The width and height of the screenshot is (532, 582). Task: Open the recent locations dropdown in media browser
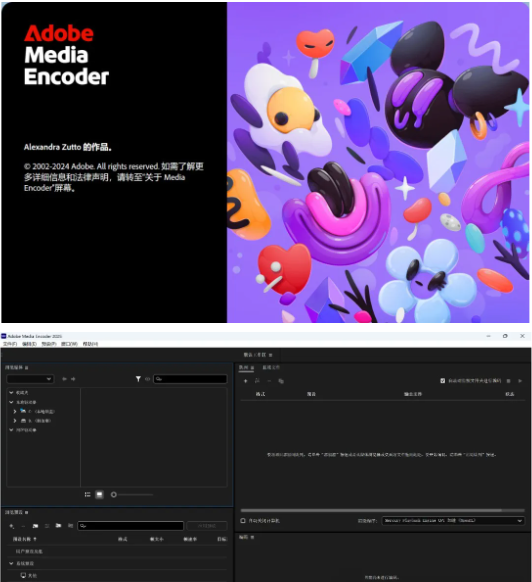pos(30,379)
